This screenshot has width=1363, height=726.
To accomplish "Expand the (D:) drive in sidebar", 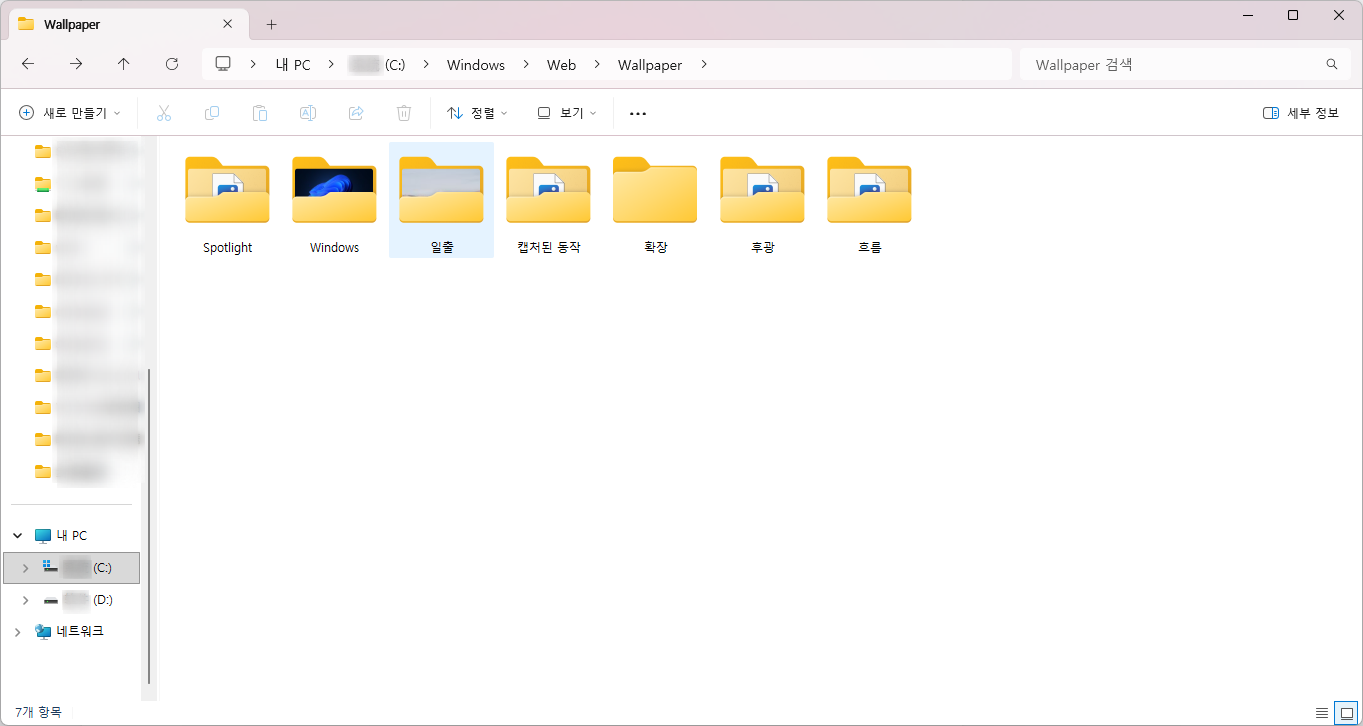I will tap(25, 600).
